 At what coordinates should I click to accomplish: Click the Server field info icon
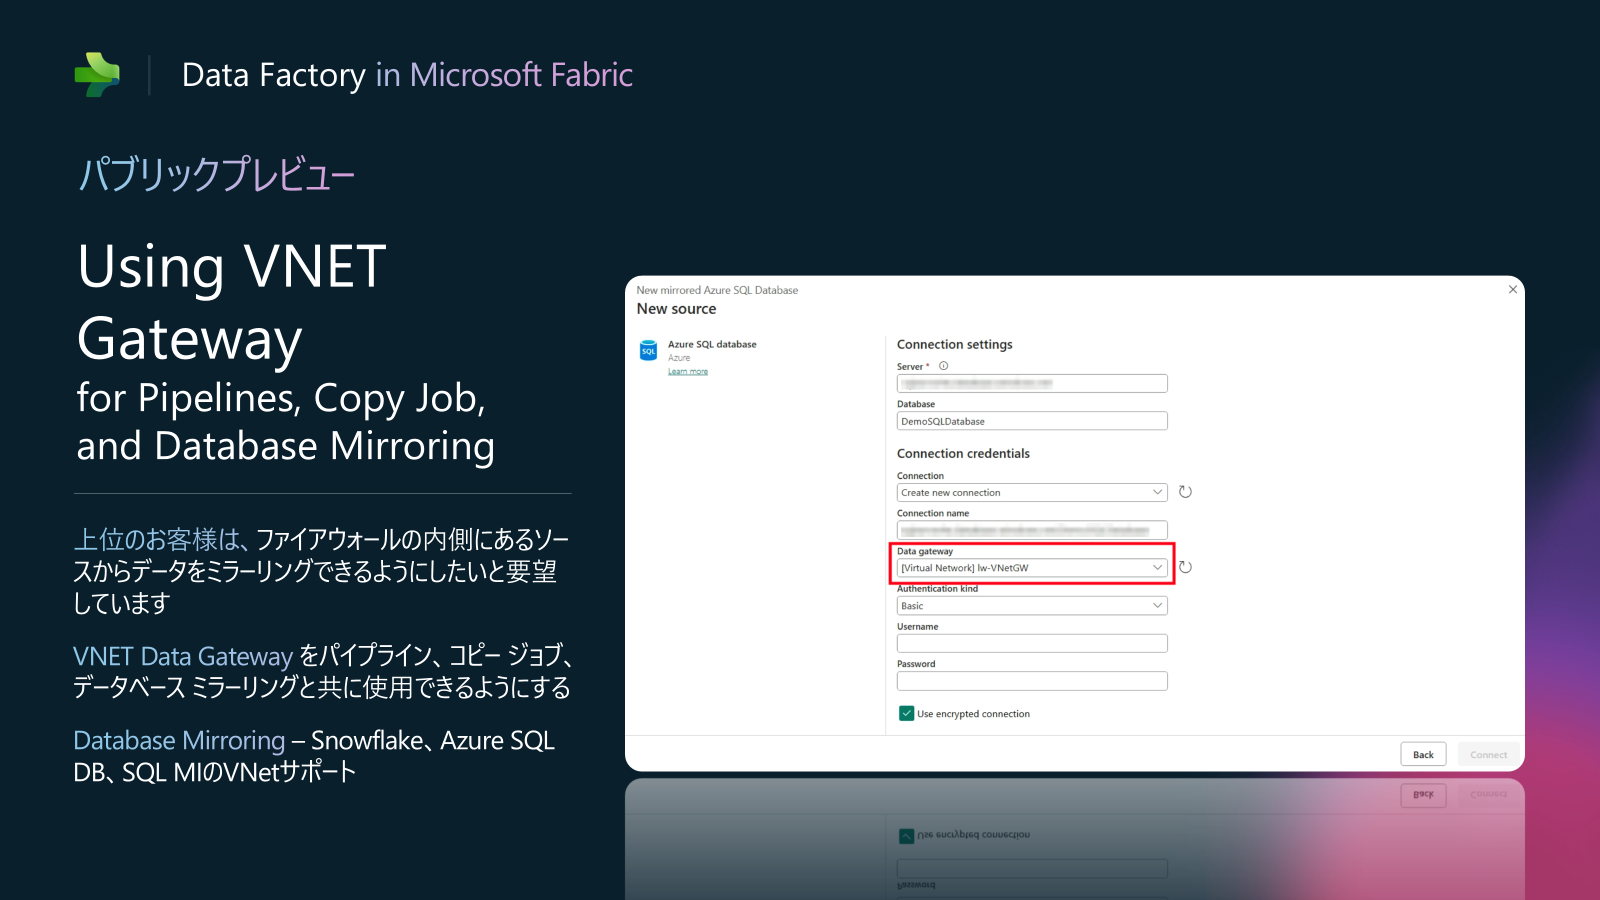coord(943,366)
